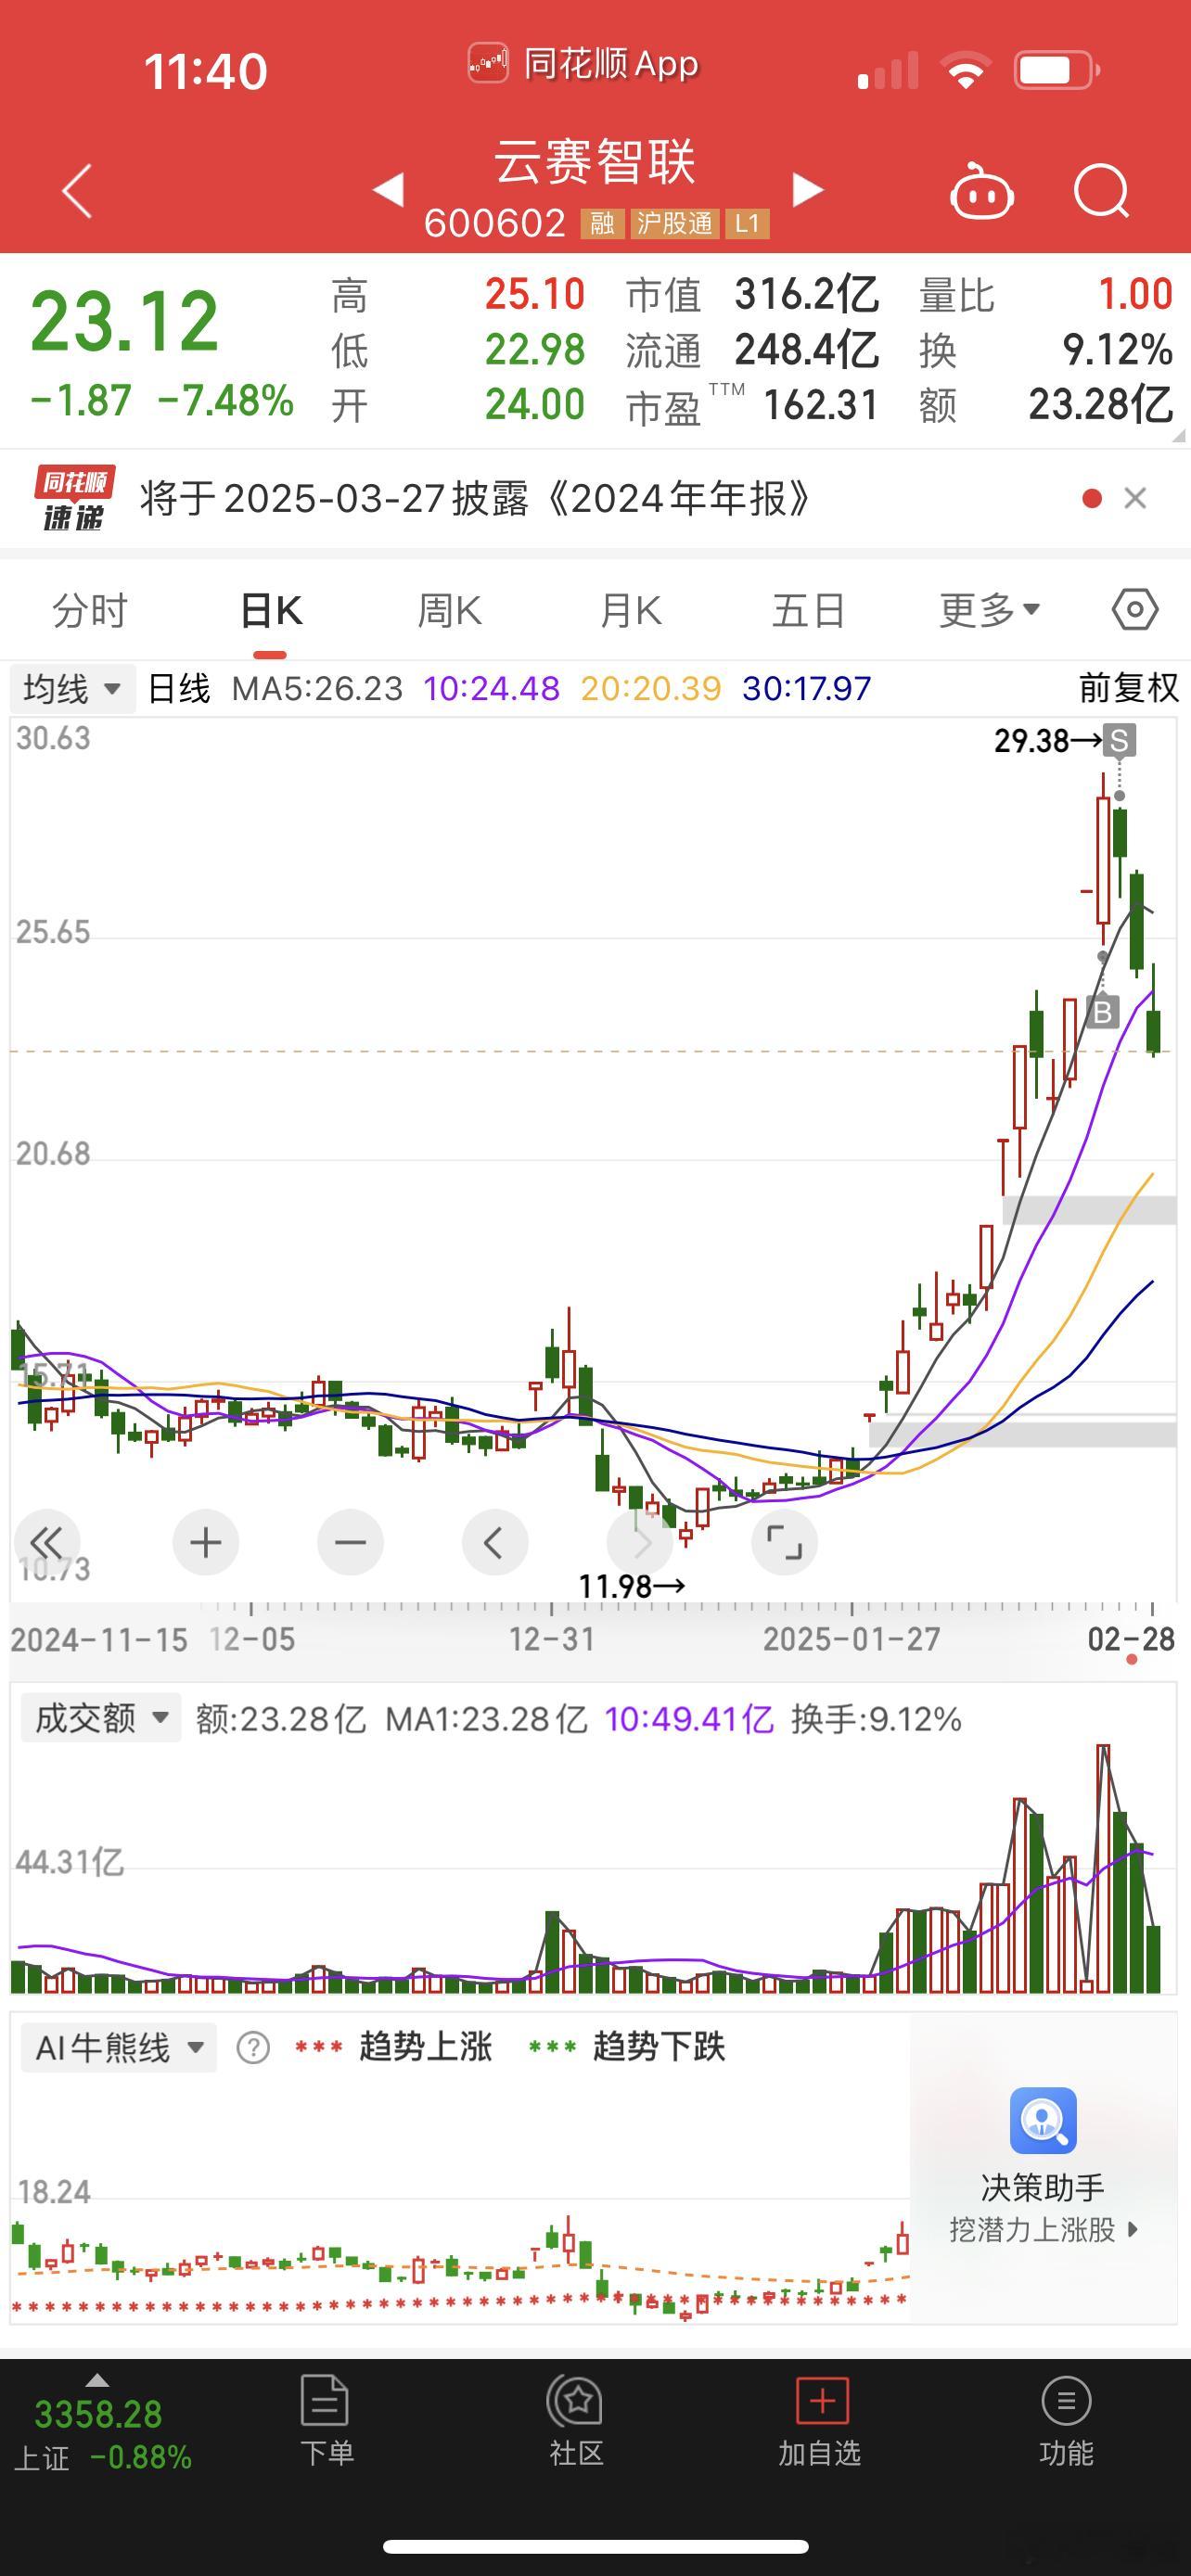
Task: Open the AI牛熊线 indicator dropdown
Action: [119, 2048]
